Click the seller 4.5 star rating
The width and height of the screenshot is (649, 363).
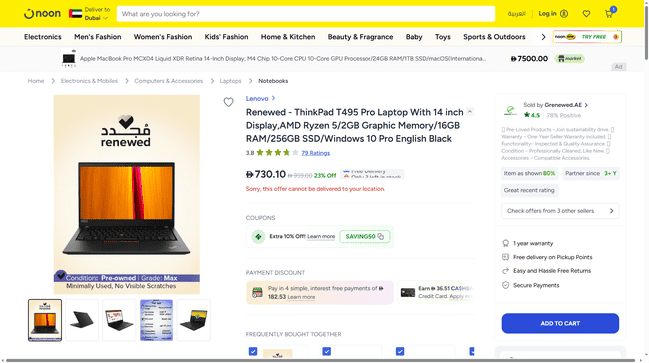point(531,115)
